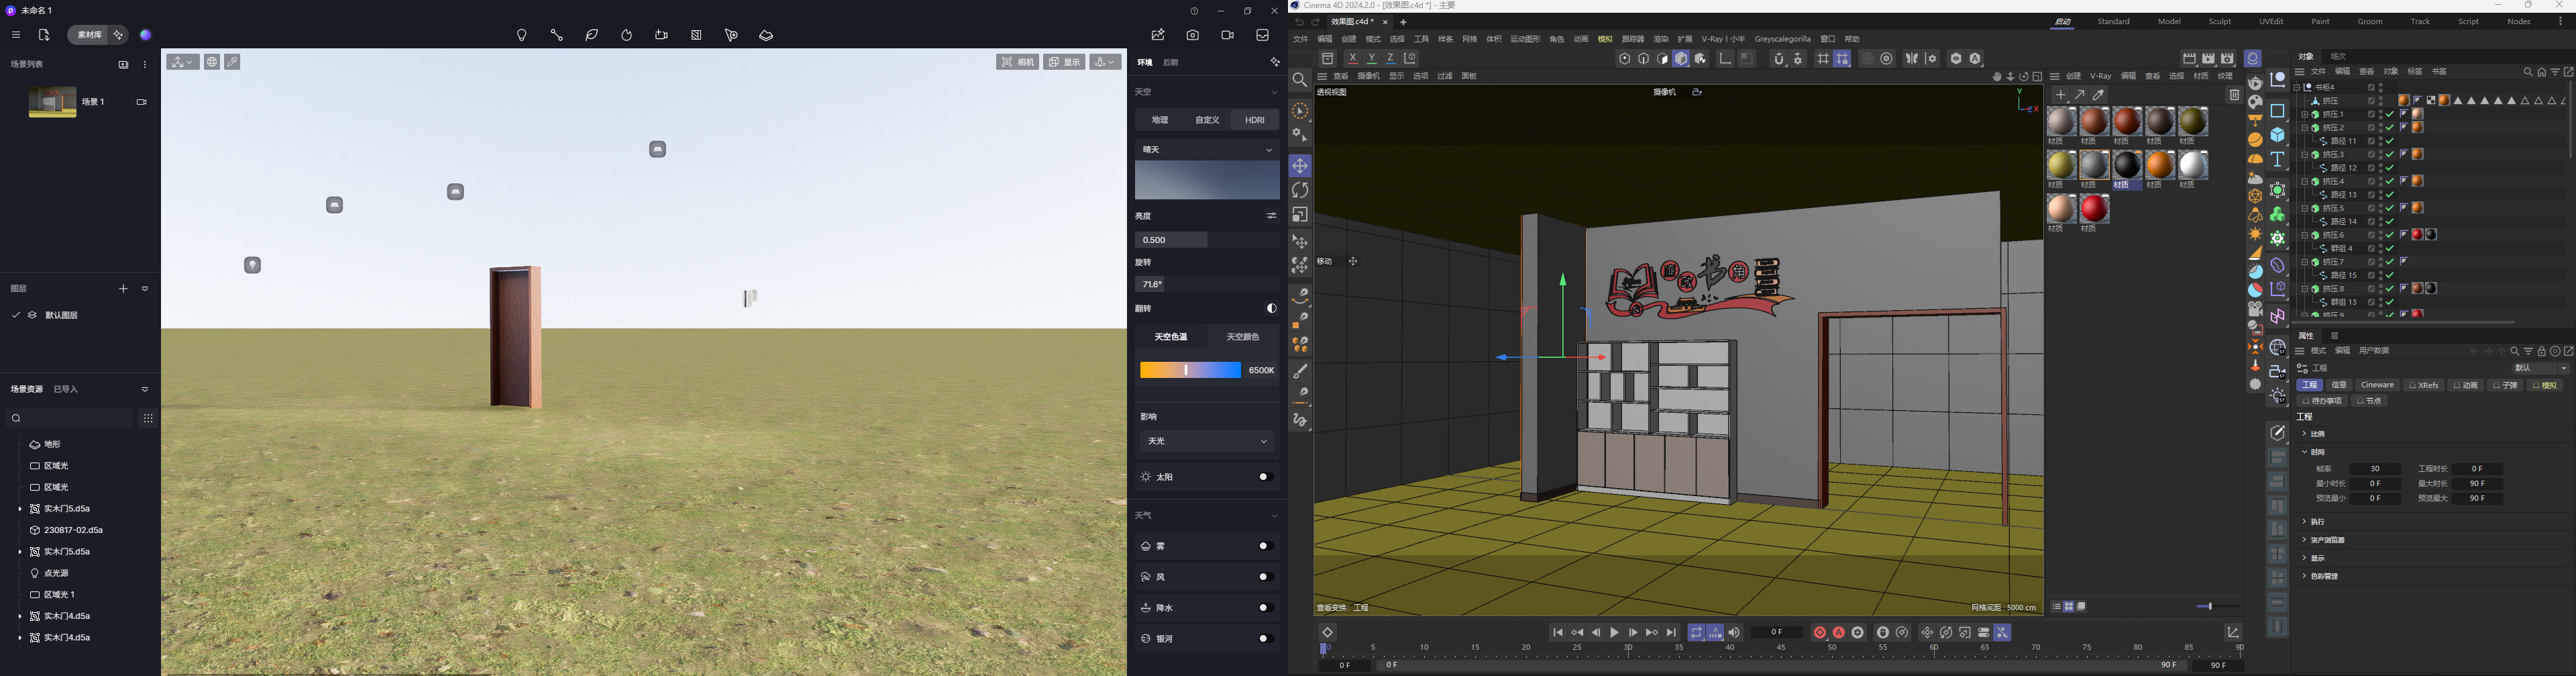Lock the Z axis in Cinema 4D toolbar
Image resolution: width=2576 pixels, height=676 pixels.
click(x=1391, y=59)
